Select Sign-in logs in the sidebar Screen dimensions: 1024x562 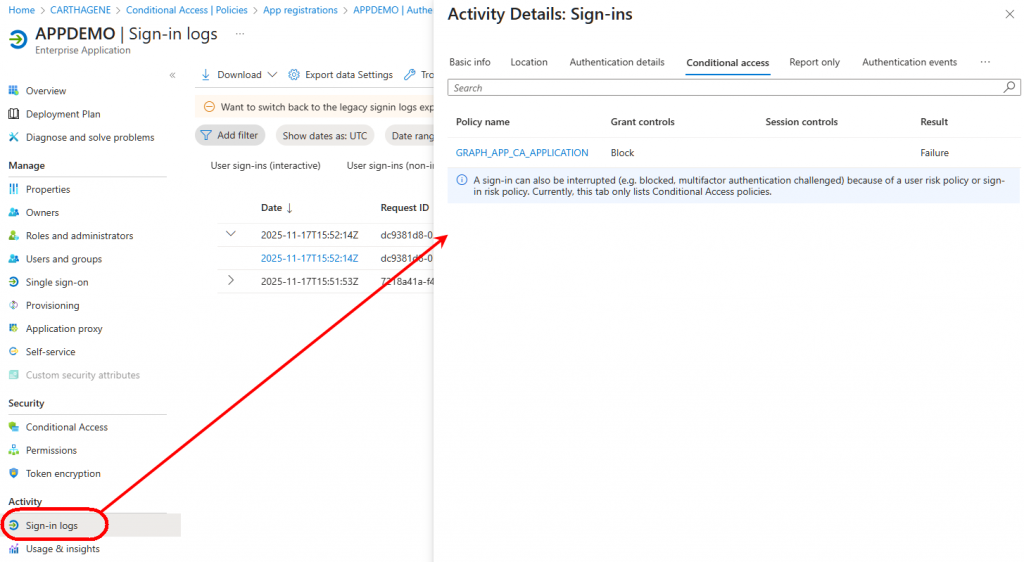click(52, 525)
